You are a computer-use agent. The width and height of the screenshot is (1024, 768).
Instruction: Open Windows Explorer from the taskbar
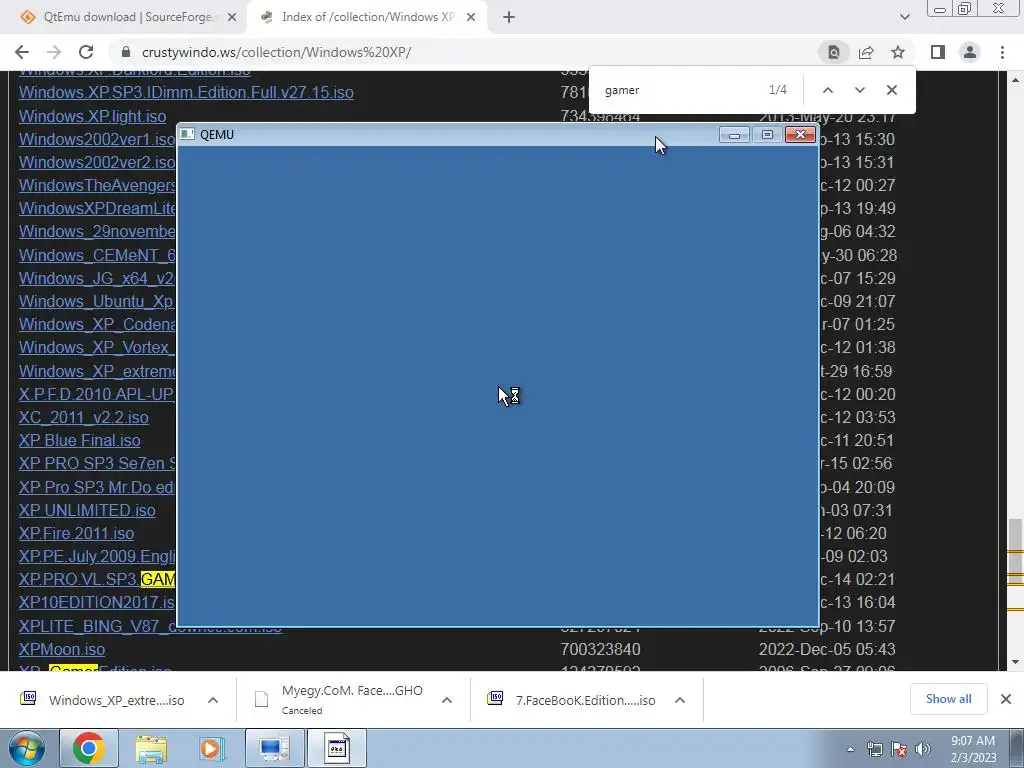(x=151, y=748)
